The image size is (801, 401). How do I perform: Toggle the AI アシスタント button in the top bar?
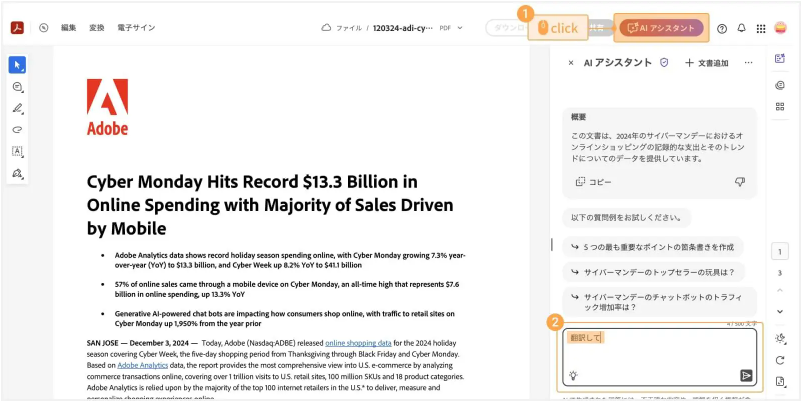pos(661,28)
